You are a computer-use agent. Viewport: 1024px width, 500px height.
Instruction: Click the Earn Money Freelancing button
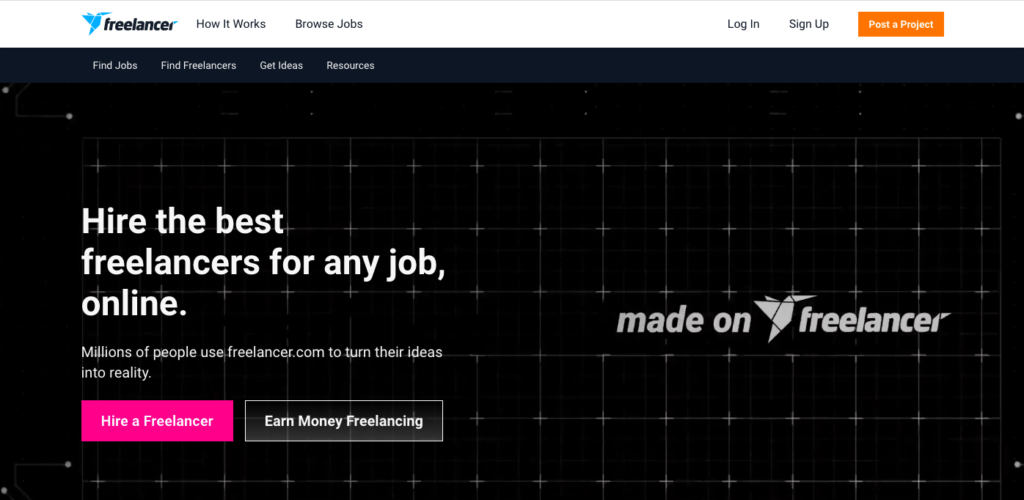click(344, 421)
